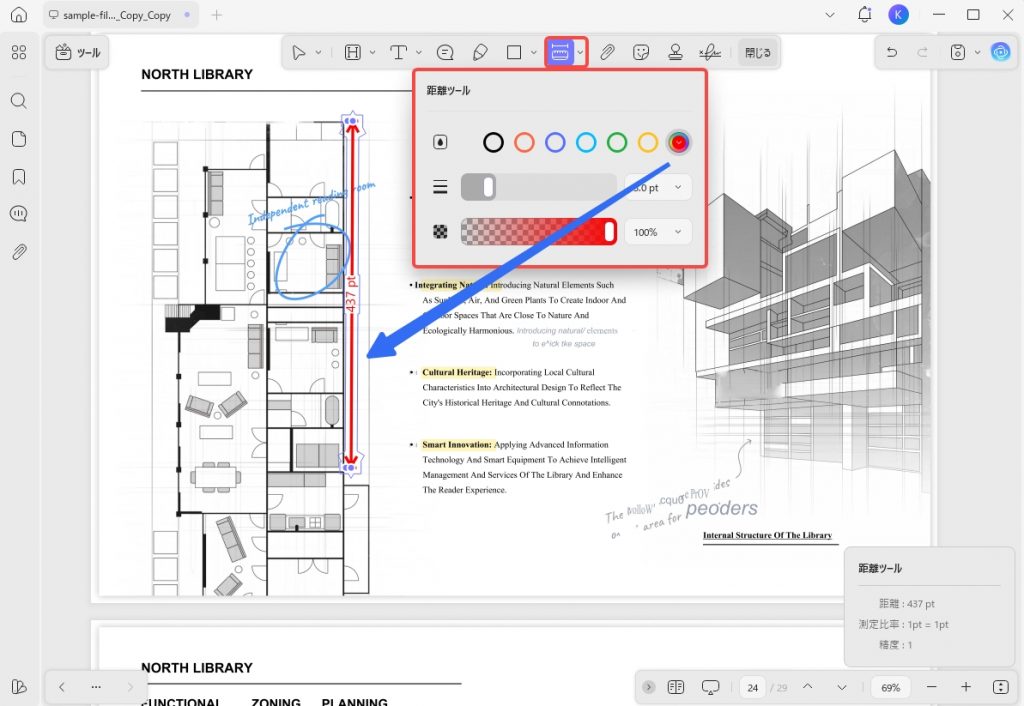This screenshot has height=706, width=1024.
Task: Click the UPDF logo icon at bottom-left
Action: [19, 686]
